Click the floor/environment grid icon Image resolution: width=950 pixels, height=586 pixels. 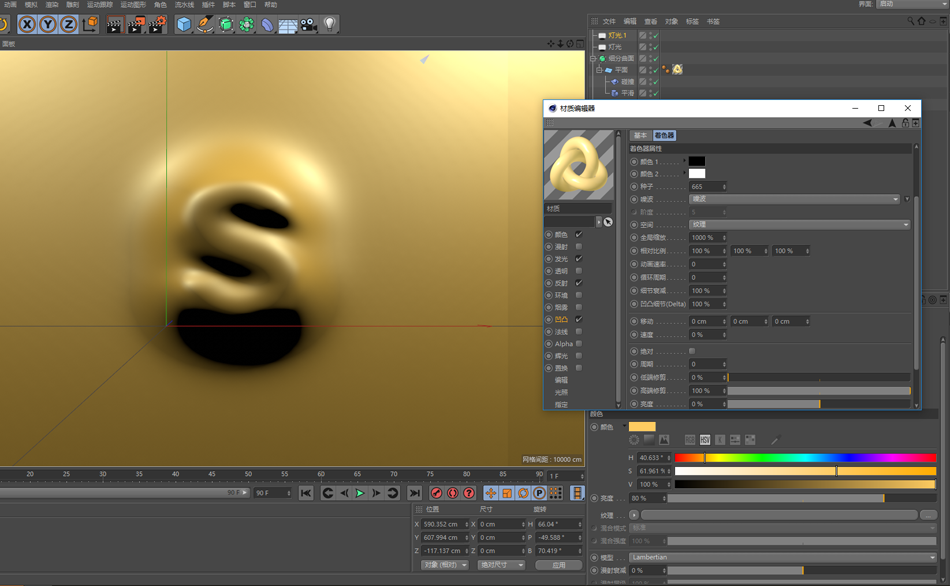pos(288,24)
